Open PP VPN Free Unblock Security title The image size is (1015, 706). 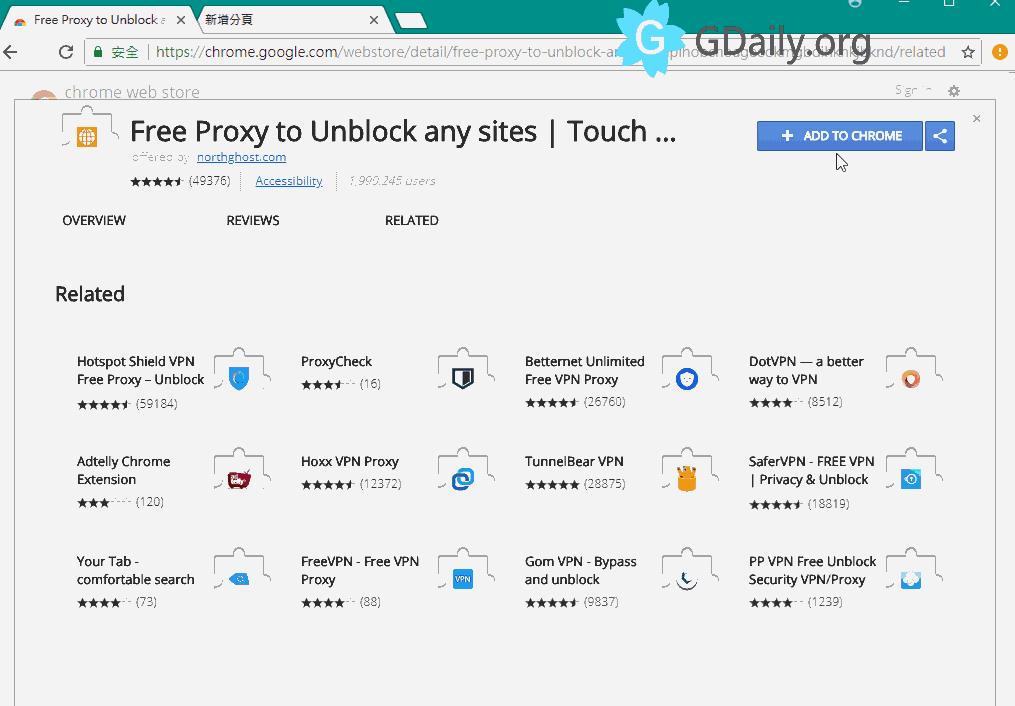click(812, 571)
